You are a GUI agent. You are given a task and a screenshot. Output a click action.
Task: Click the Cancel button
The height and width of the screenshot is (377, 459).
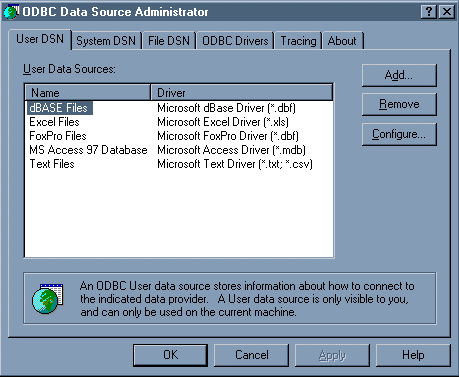[x=251, y=355]
